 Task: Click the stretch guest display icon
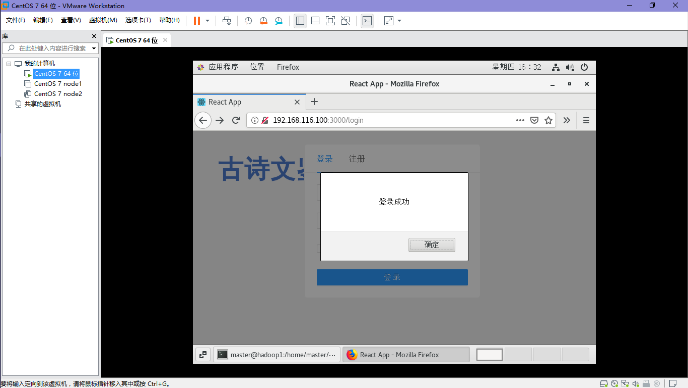tap(388, 21)
